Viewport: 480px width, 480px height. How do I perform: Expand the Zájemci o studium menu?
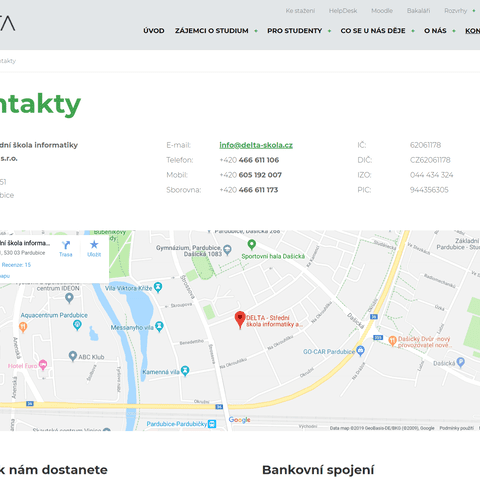tap(212, 31)
